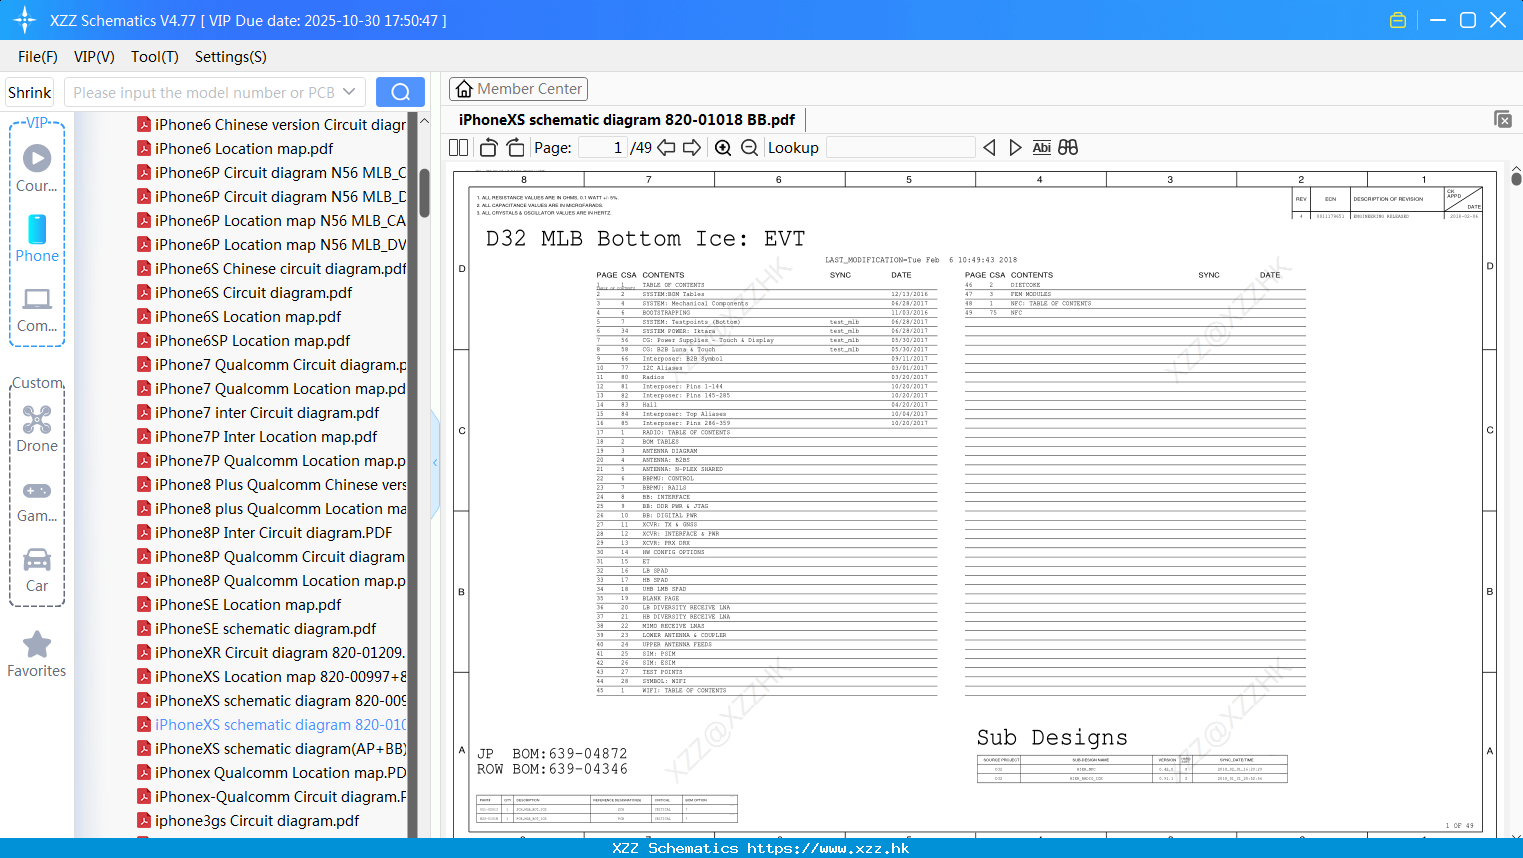The image size is (1523, 858).
Task: Open iPhone6 Chinese version Circuit diagram
Action: (280, 125)
